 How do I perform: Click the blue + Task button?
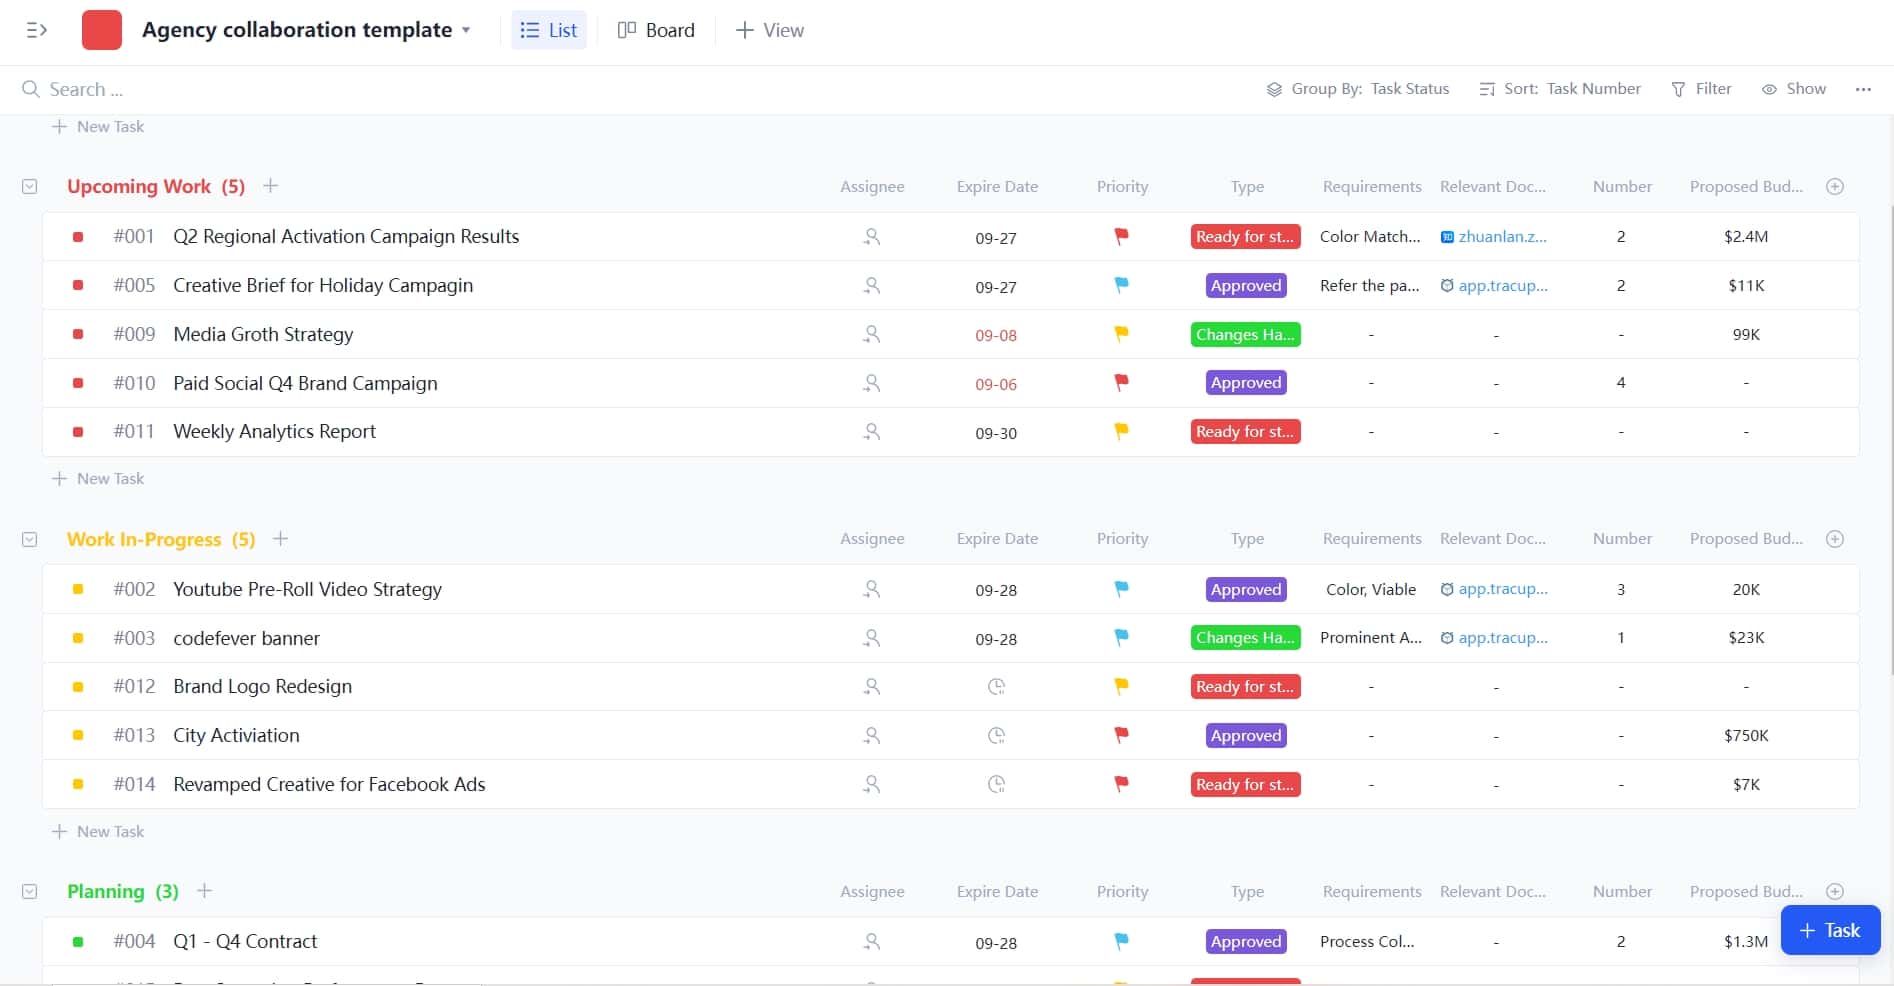tap(1829, 930)
